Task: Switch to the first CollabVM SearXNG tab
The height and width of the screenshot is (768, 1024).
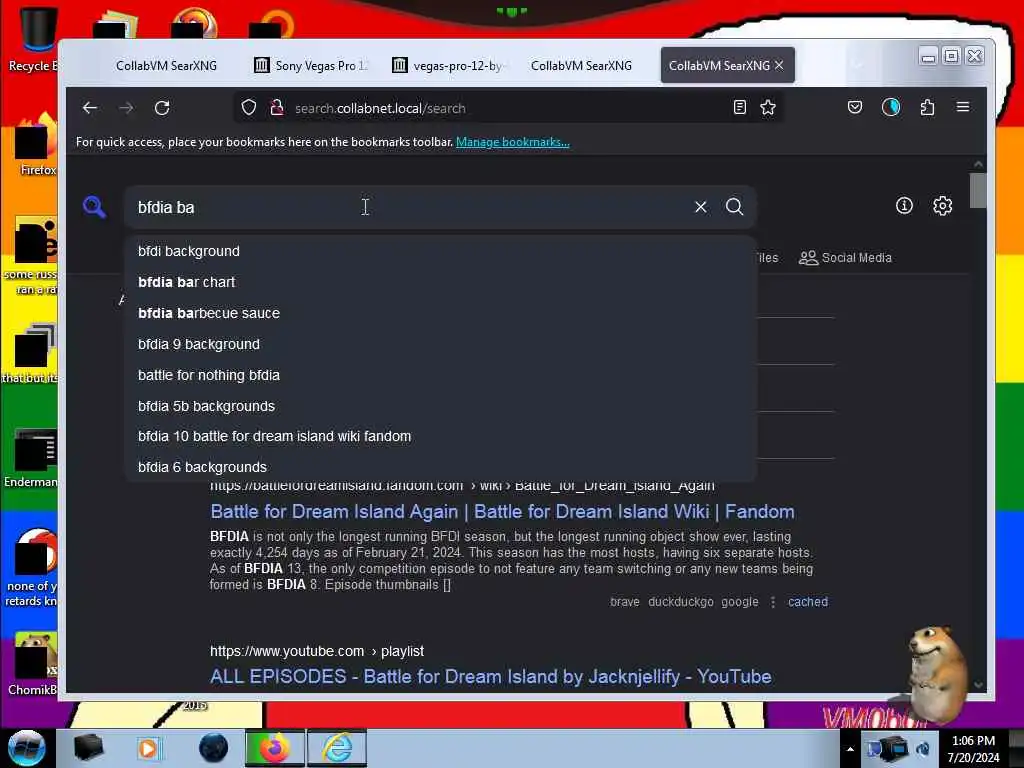Action: (x=166, y=65)
